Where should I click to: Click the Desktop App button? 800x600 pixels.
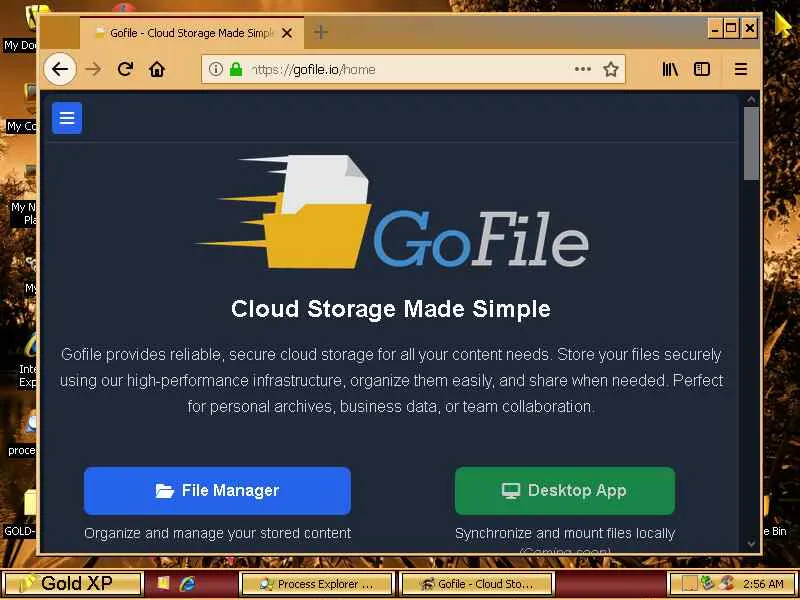[x=565, y=490]
